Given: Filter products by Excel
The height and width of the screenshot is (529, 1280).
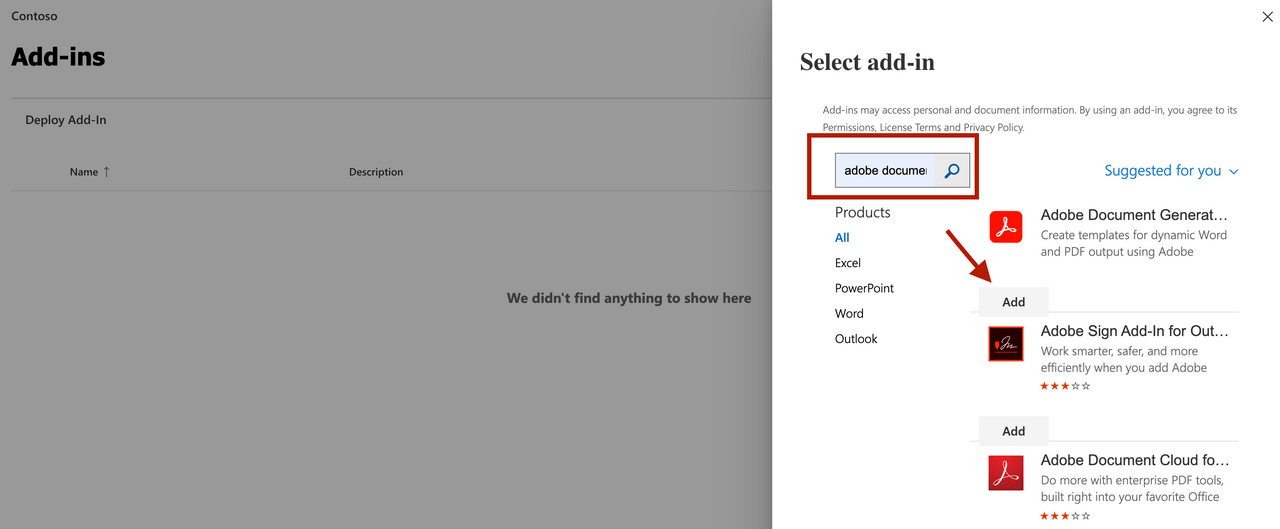Looking at the screenshot, I should pyautogui.click(x=848, y=263).
